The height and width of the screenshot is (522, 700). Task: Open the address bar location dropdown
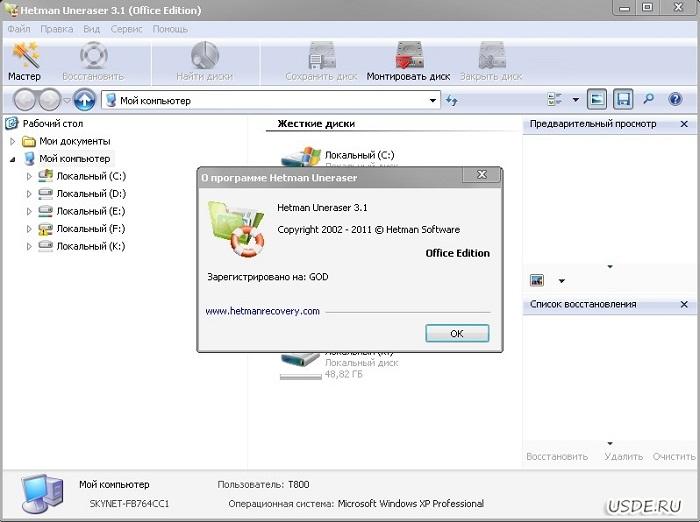click(433, 100)
